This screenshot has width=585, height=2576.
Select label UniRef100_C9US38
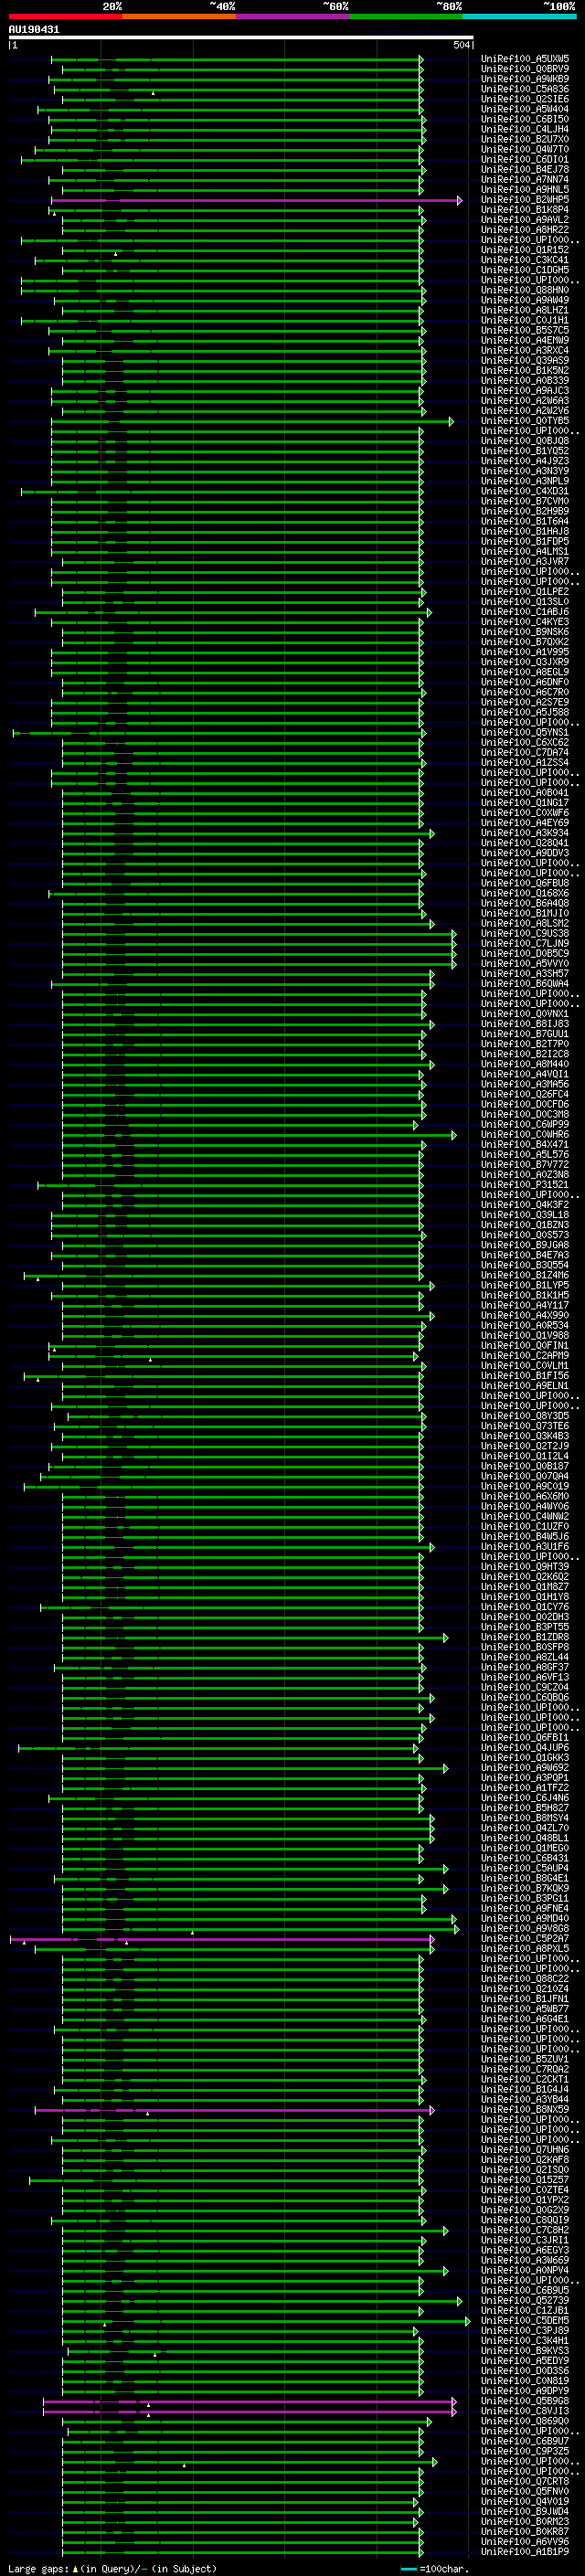(525, 934)
